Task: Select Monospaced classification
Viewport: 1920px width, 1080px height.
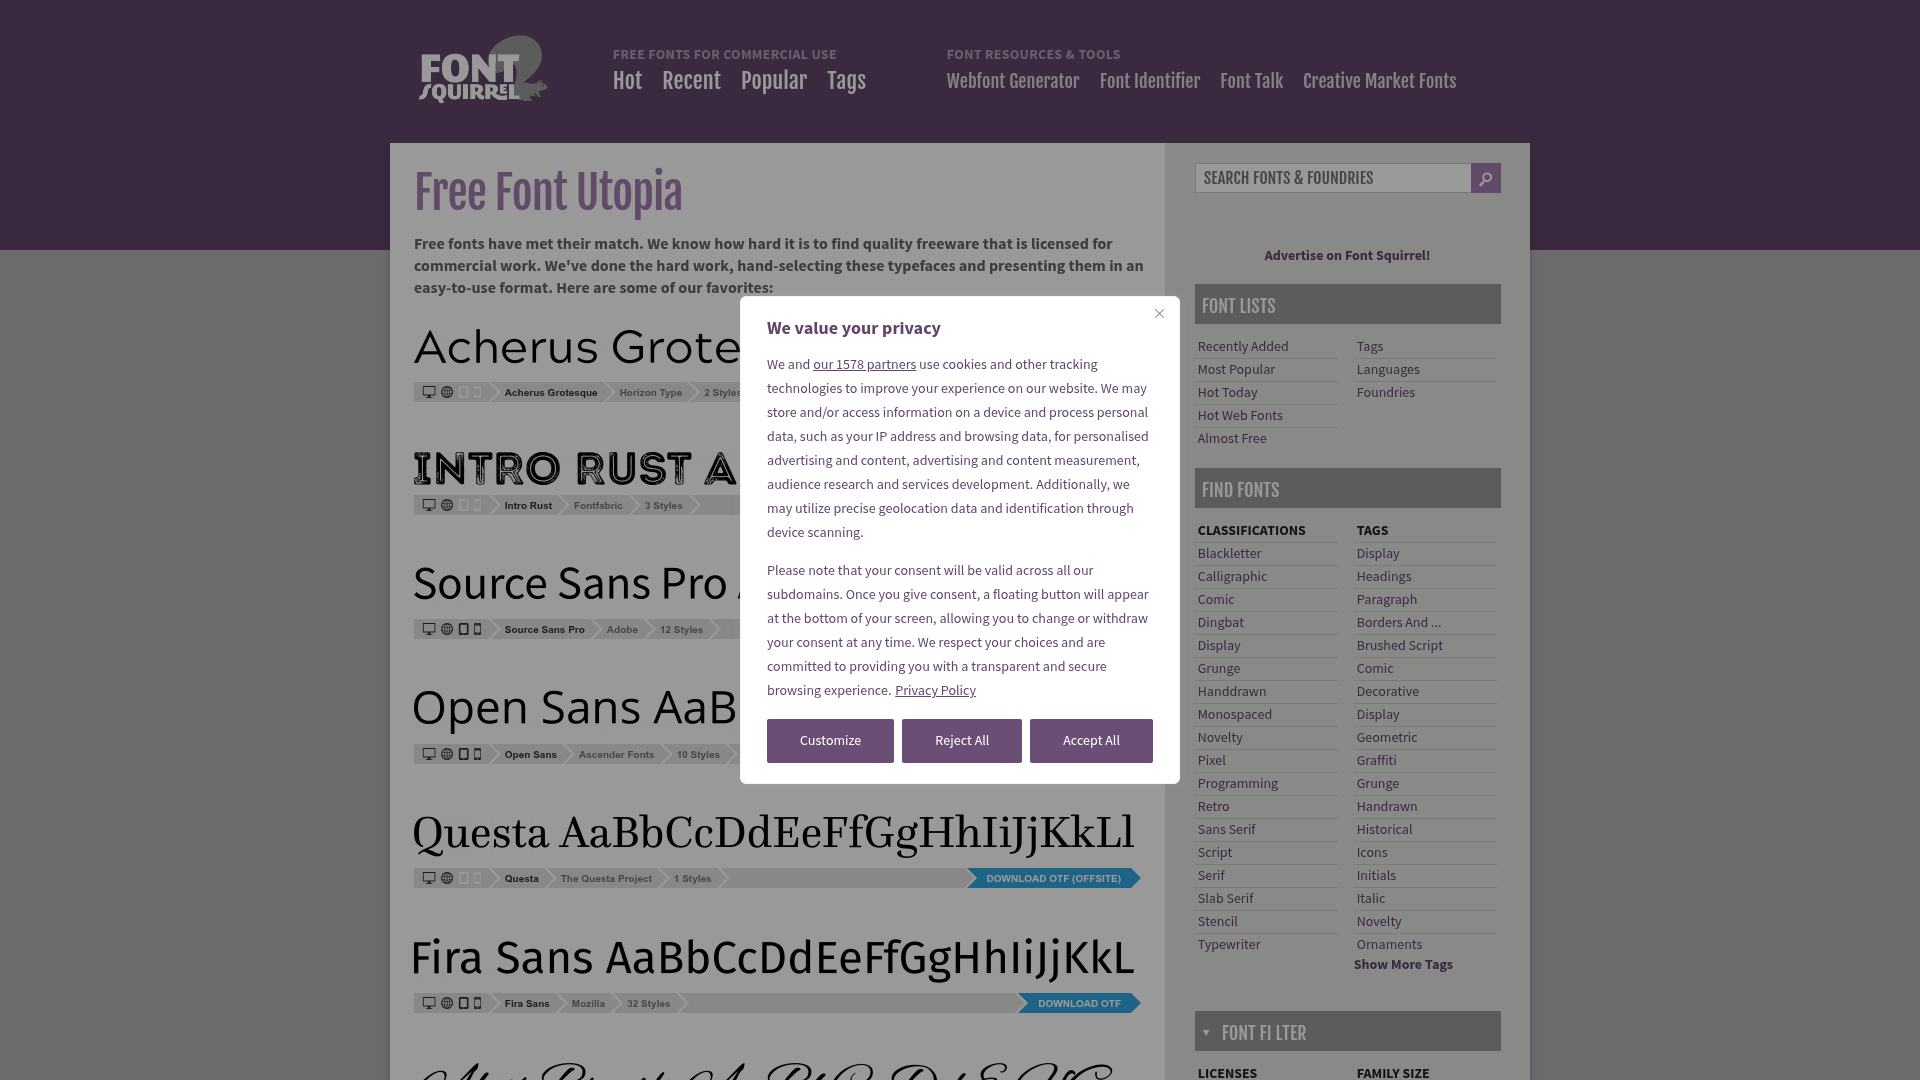Action: 1235,715
